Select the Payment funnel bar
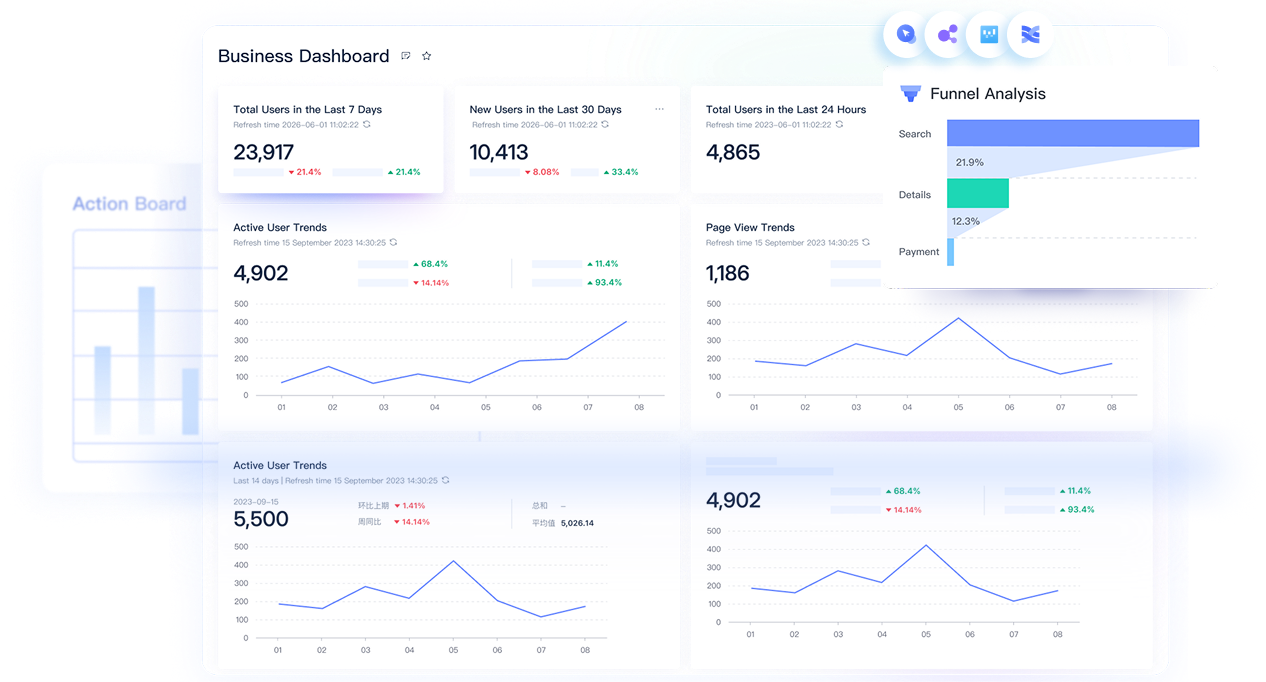Screen dimensions: 1266x682 coord(951,252)
